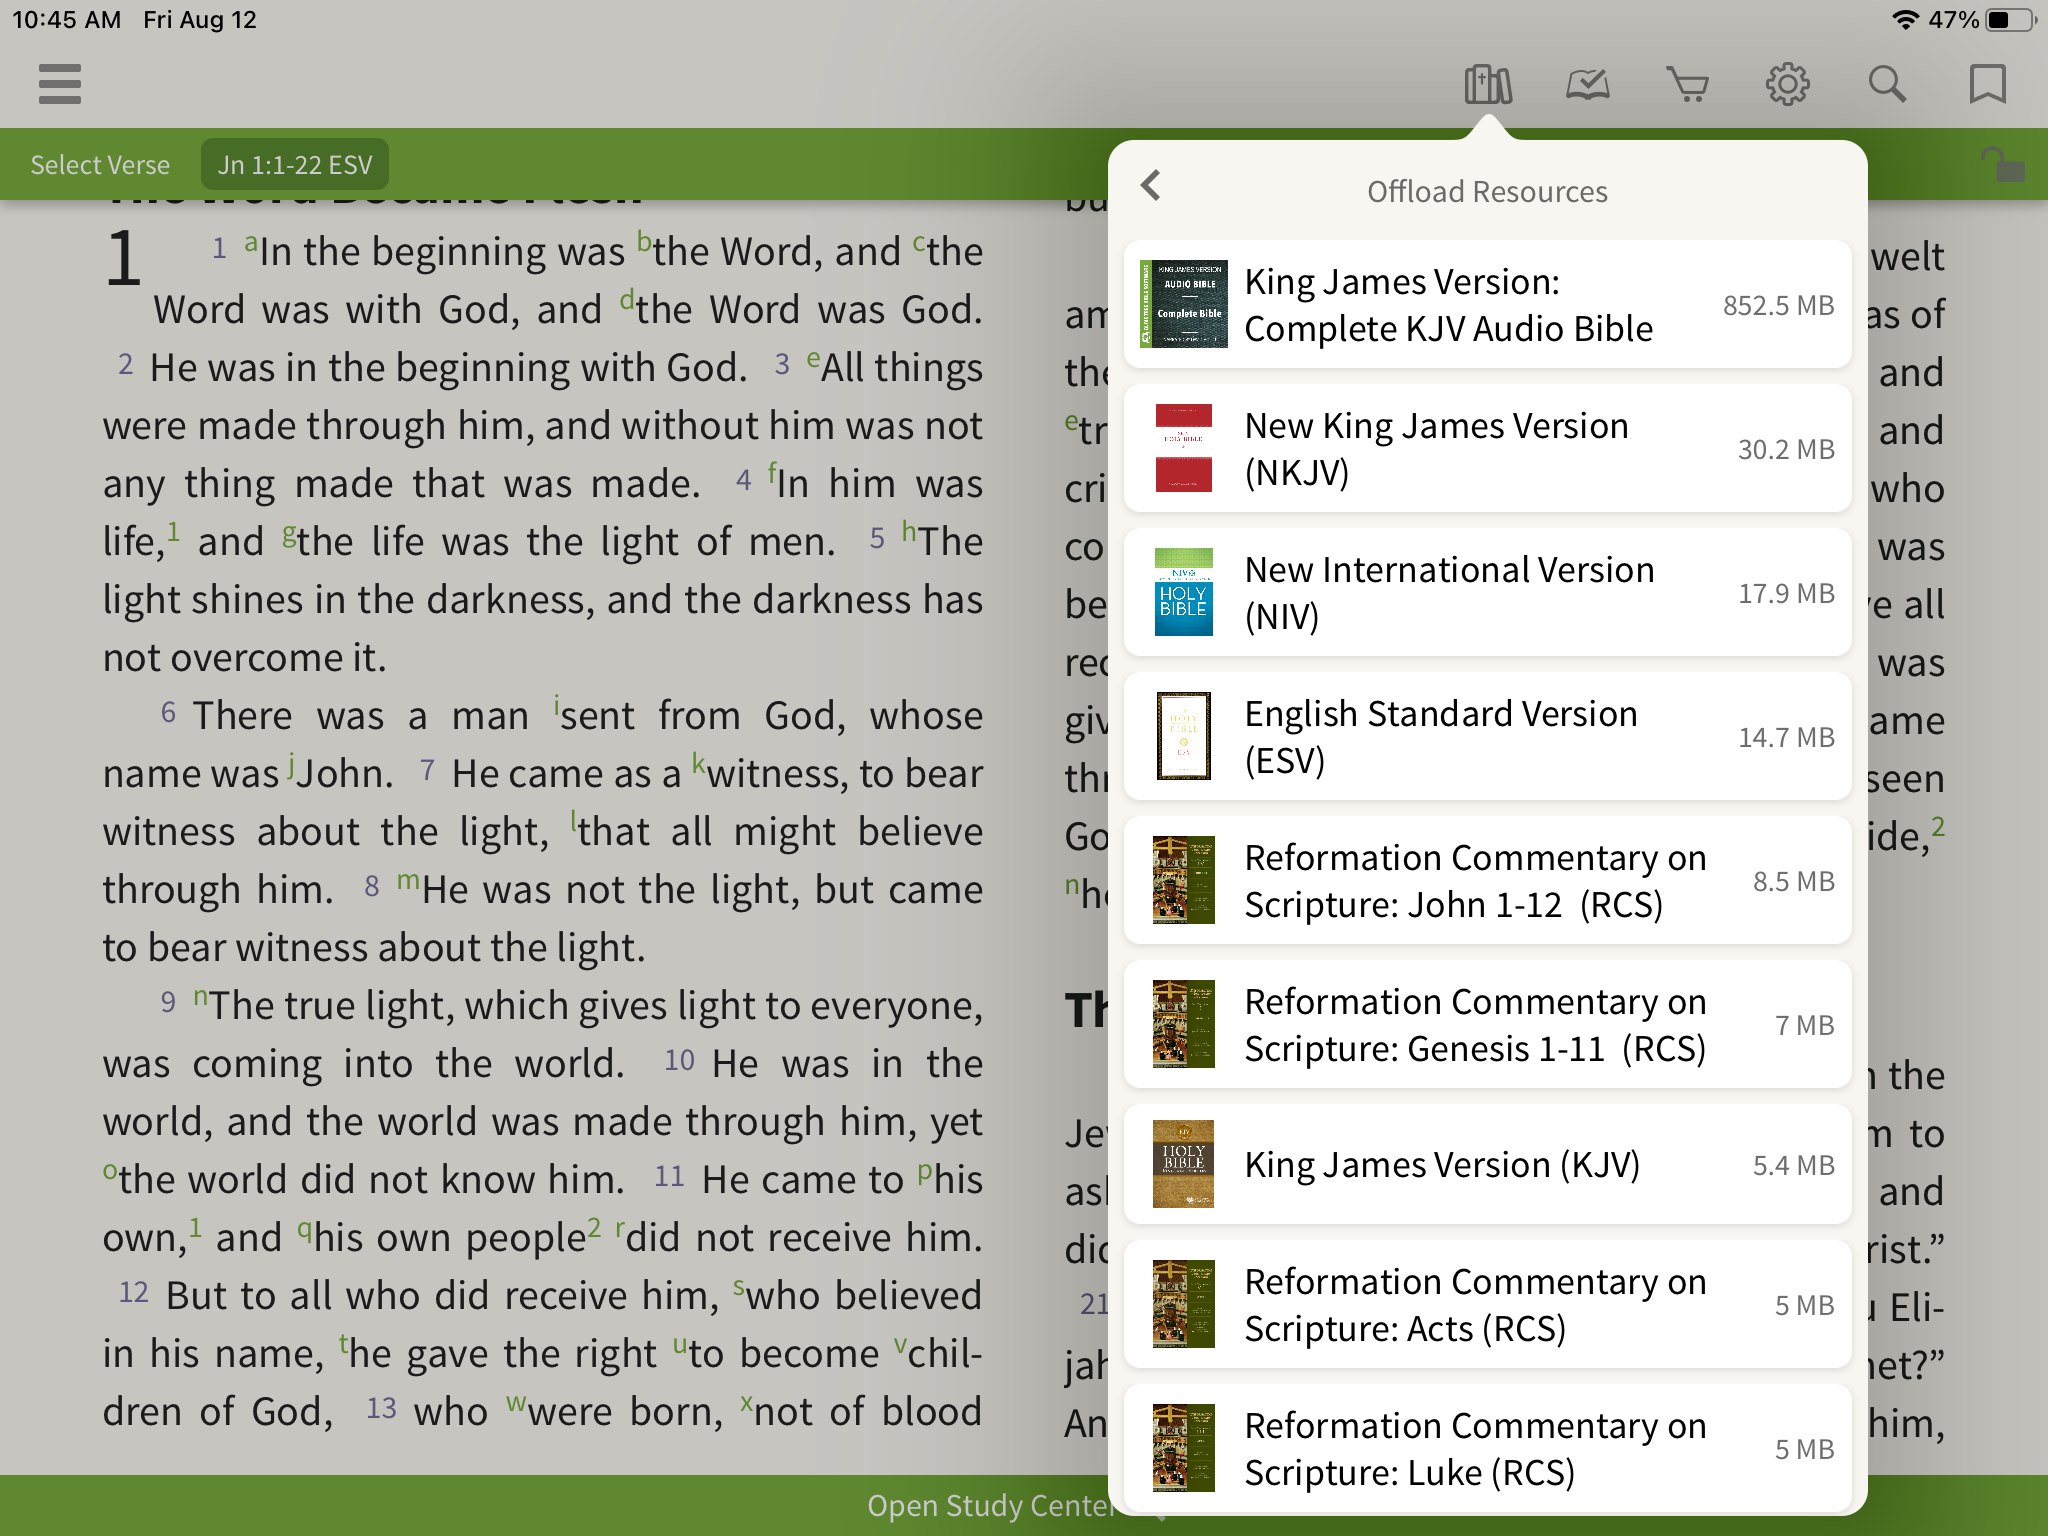Tap John 1-12 commentary cover

click(x=1184, y=880)
